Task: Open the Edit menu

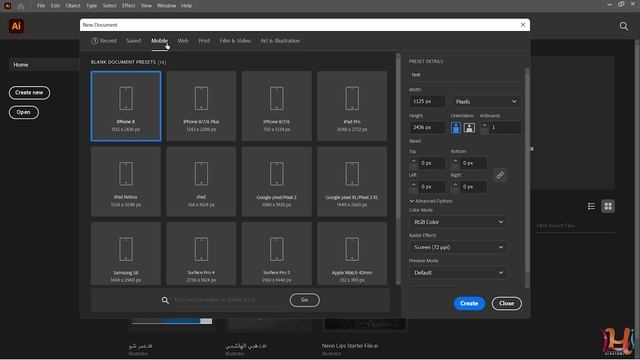Action: point(55,6)
